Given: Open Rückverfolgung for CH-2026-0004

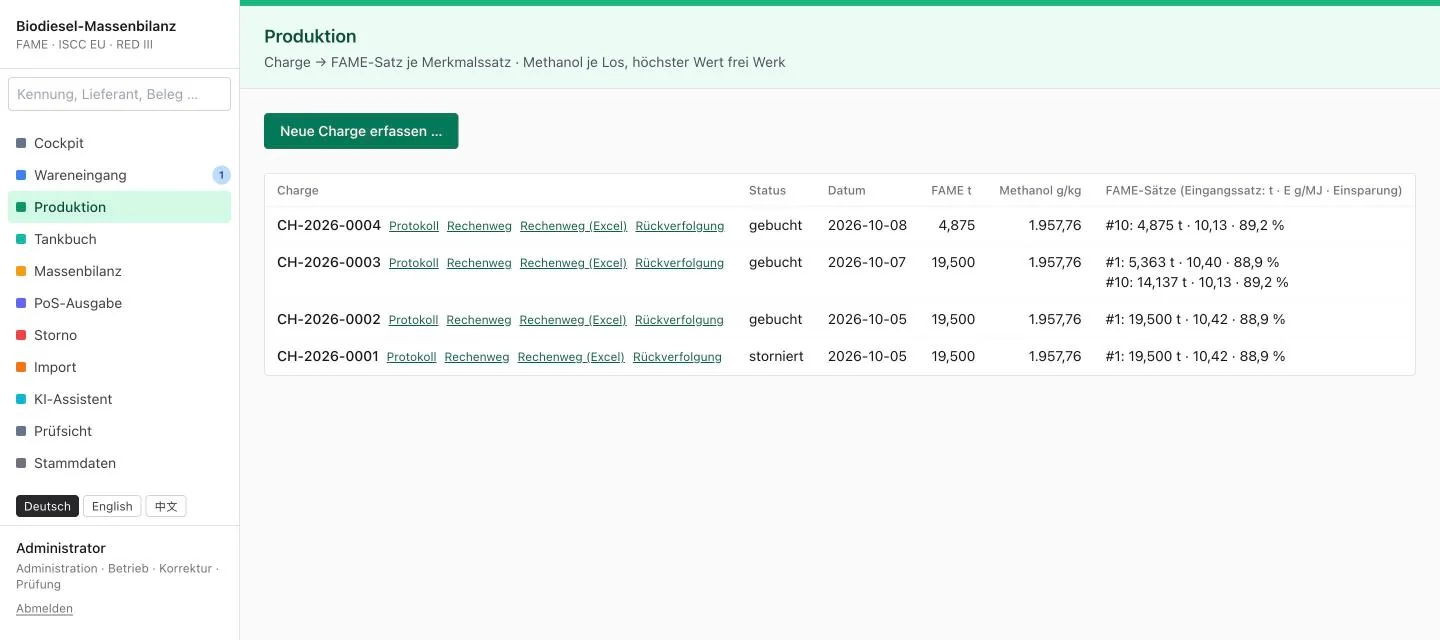Looking at the screenshot, I should pos(680,226).
